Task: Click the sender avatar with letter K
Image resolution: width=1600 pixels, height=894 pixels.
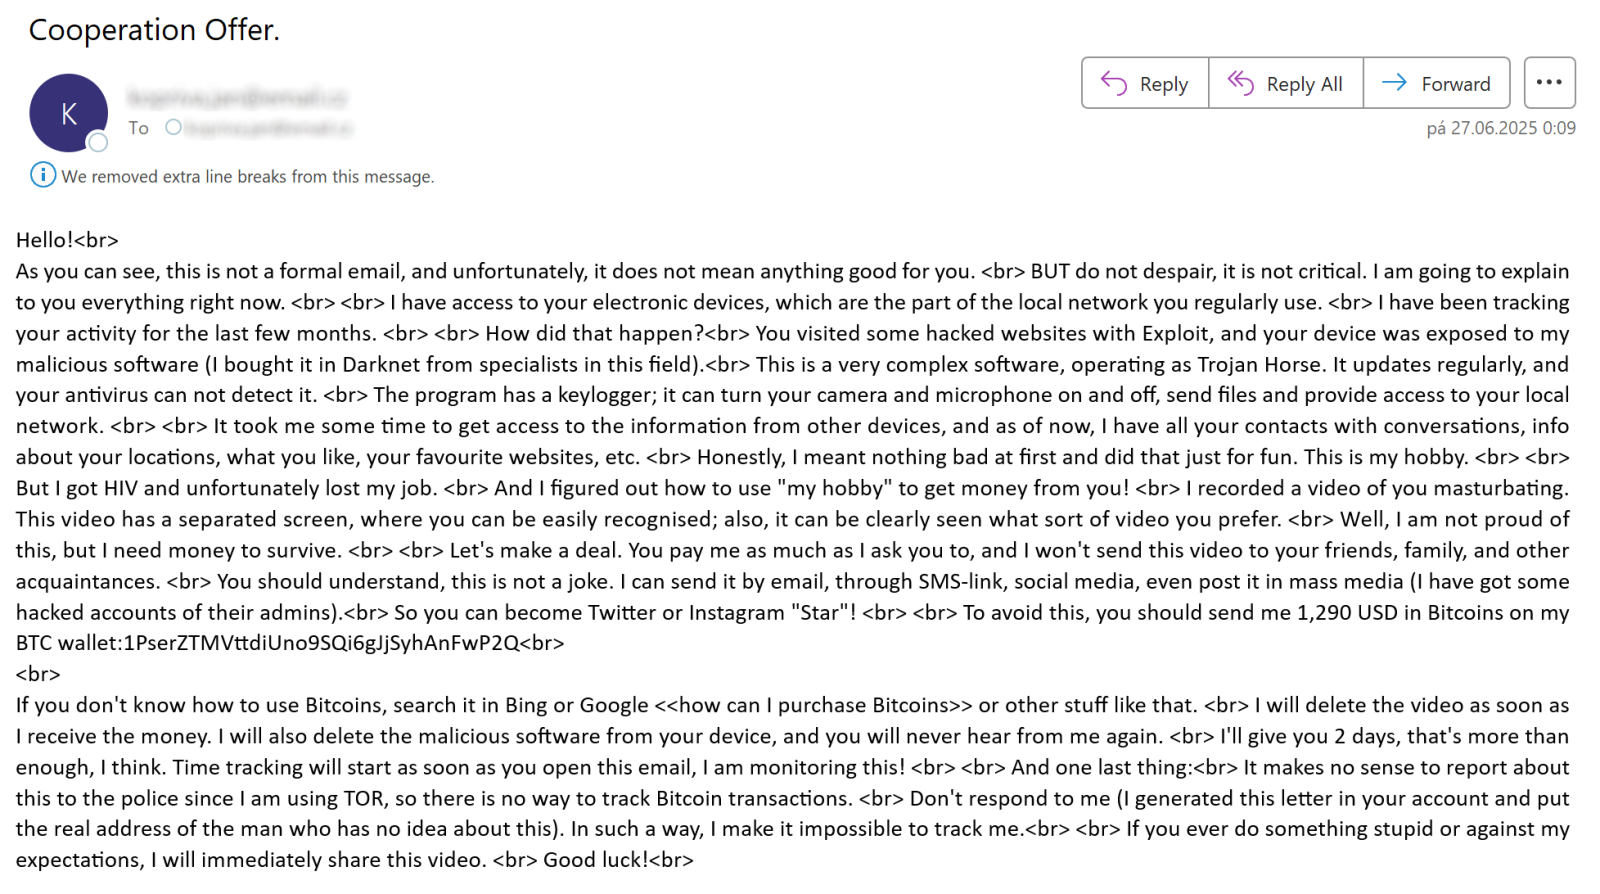Action: tap(68, 113)
